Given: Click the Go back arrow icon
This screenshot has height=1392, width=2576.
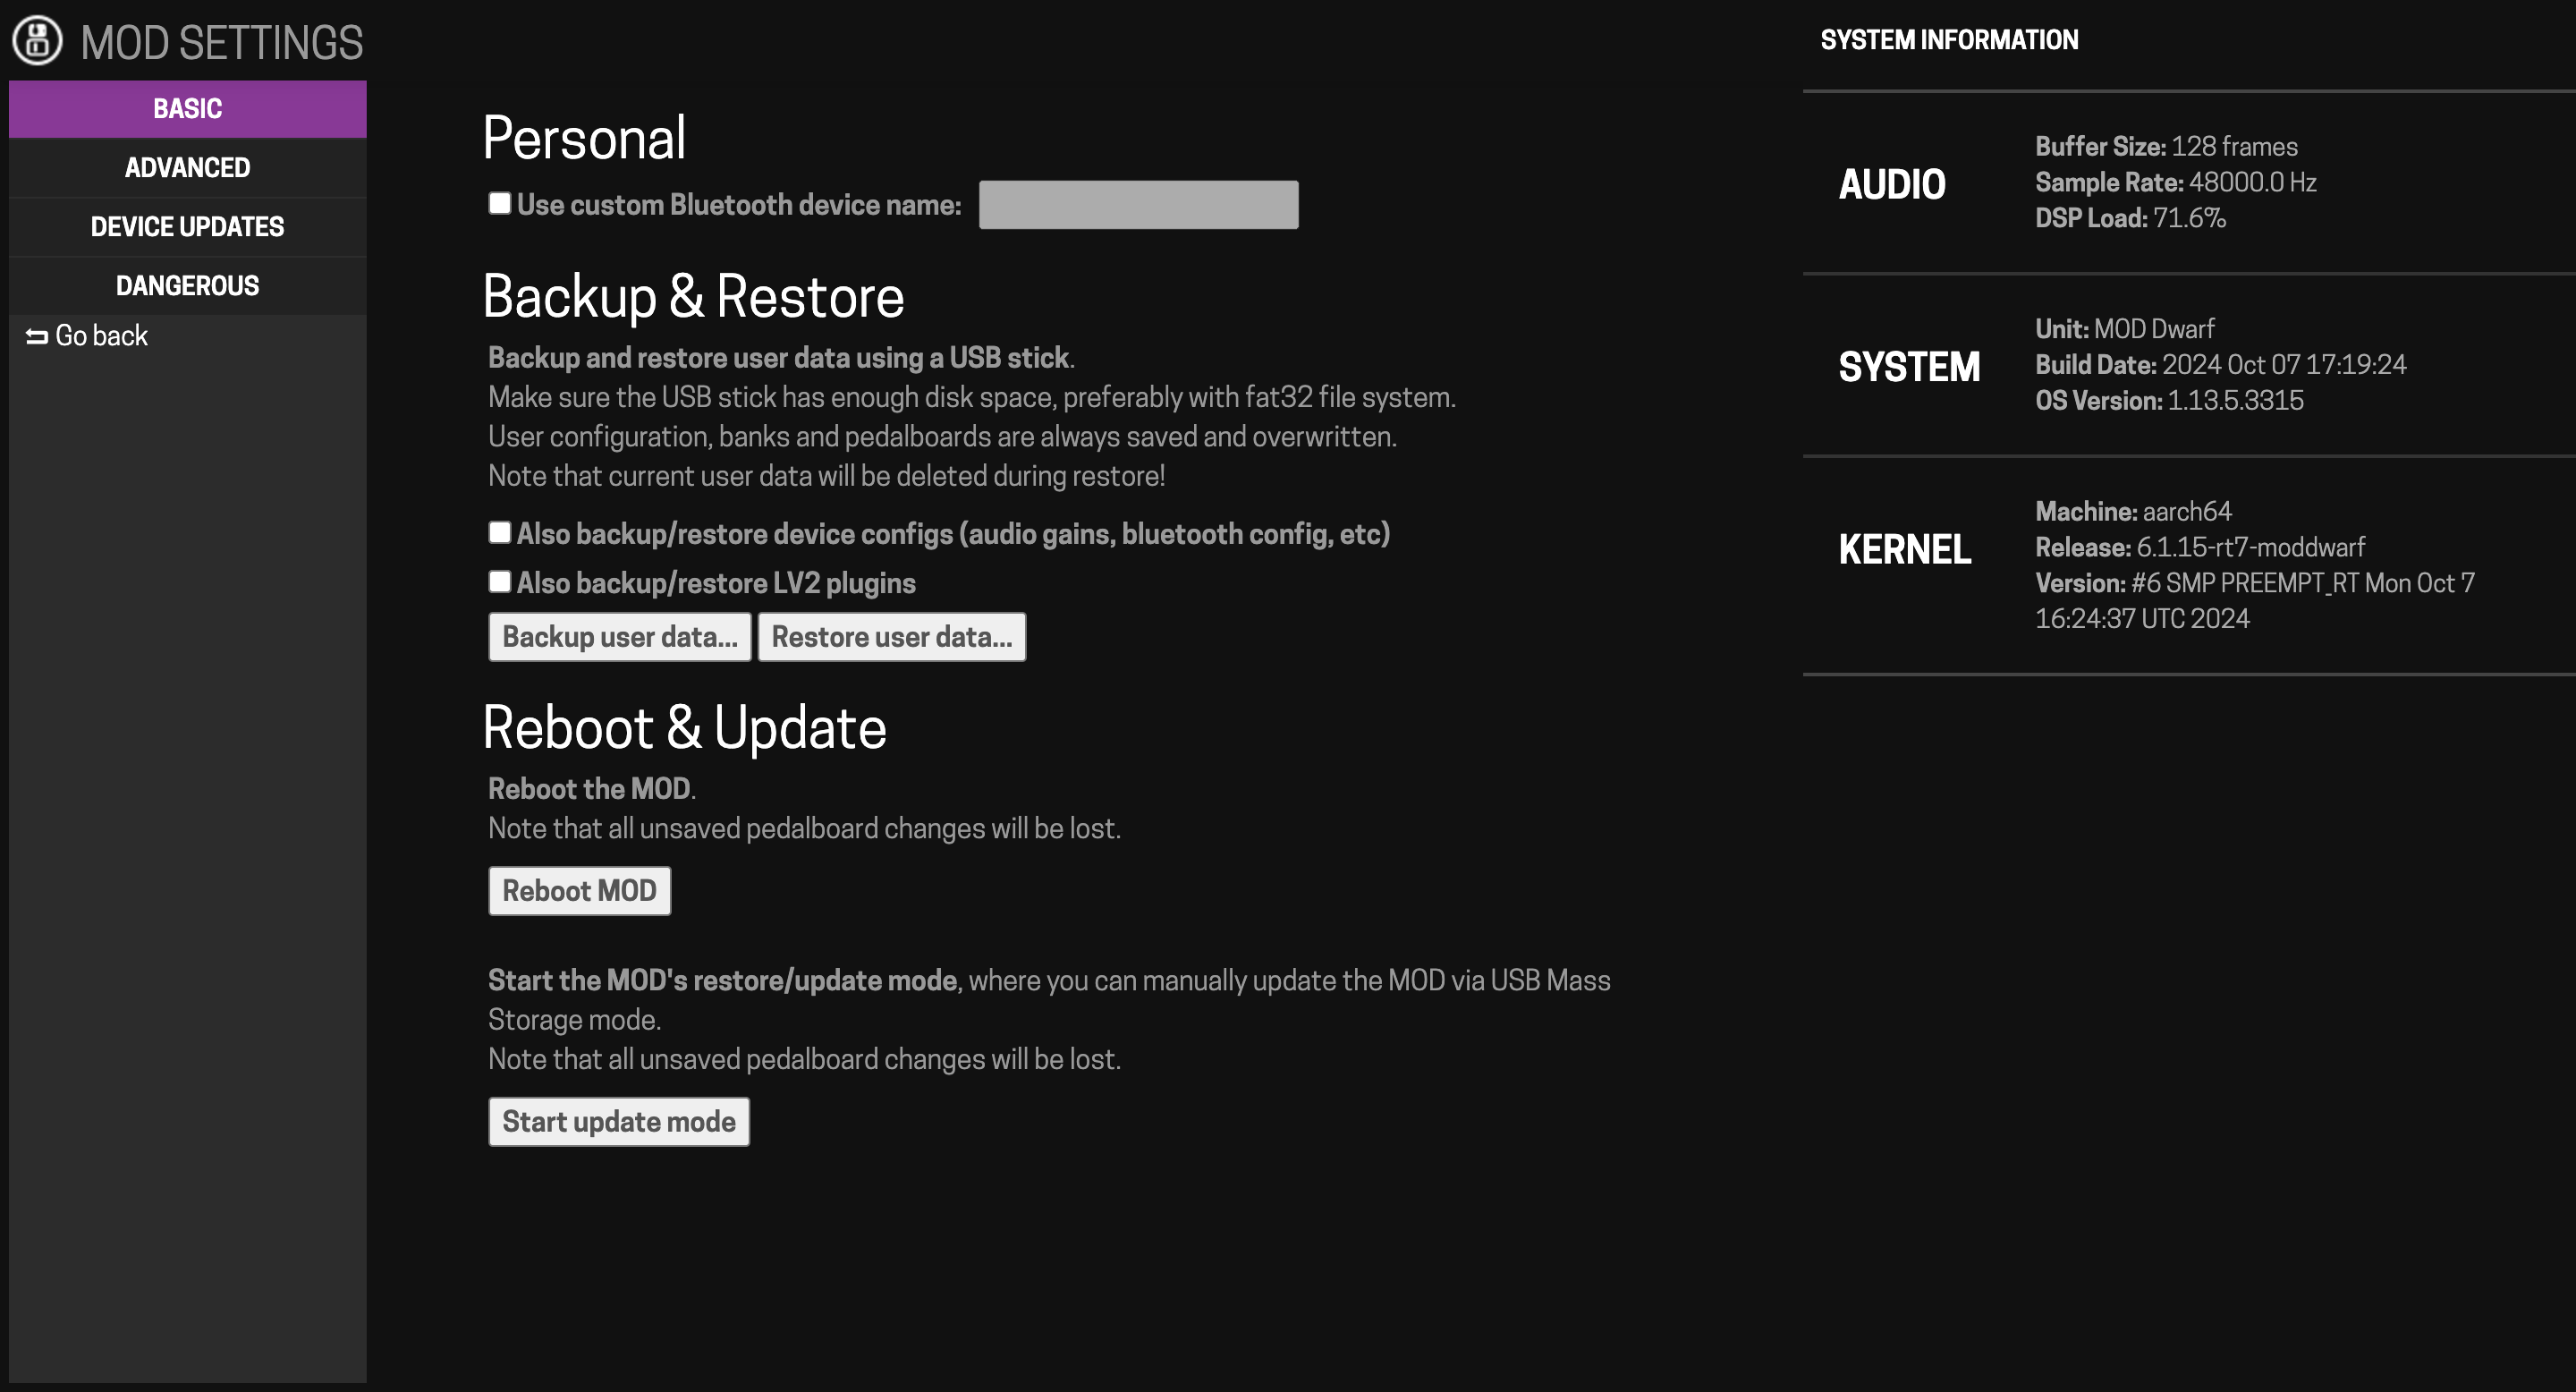Looking at the screenshot, I should (x=37, y=337).
